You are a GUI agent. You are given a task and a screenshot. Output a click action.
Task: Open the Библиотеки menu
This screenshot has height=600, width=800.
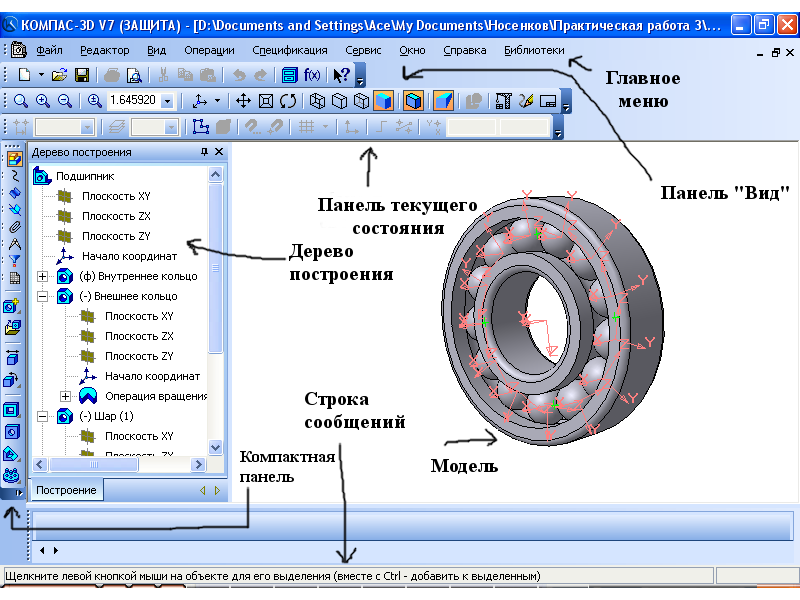click(534, 50)
